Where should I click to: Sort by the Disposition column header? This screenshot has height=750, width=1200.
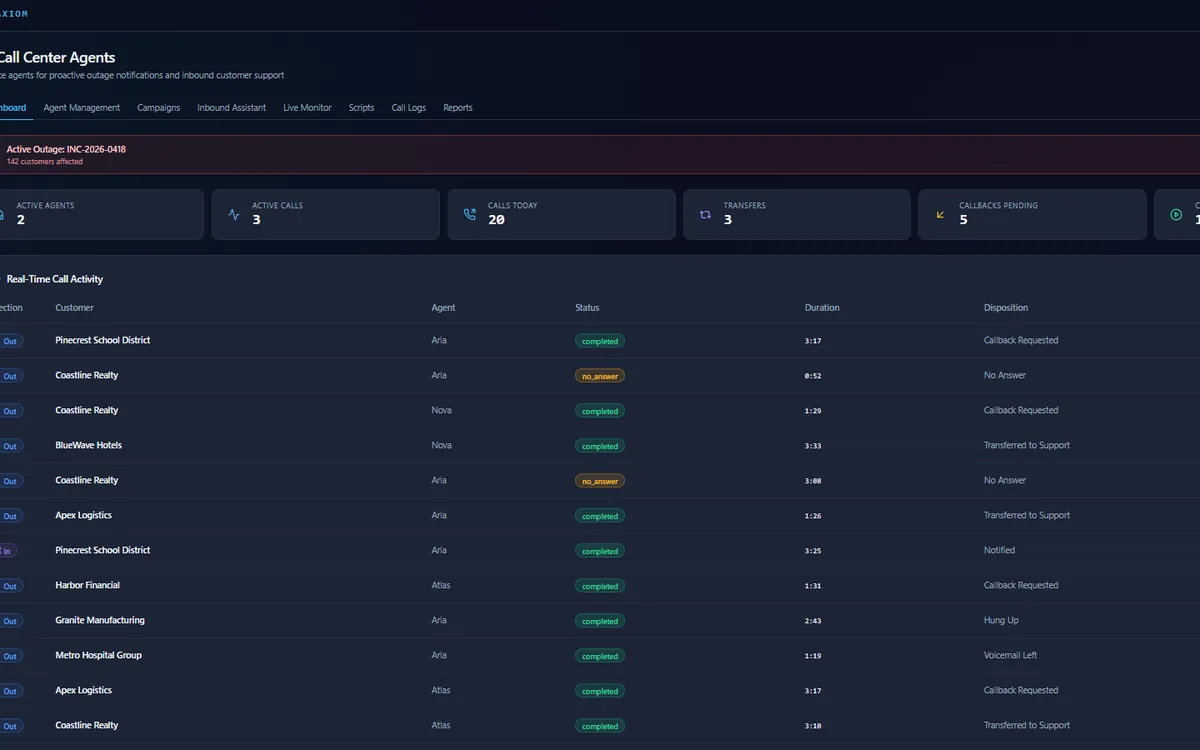[1006, 308]
